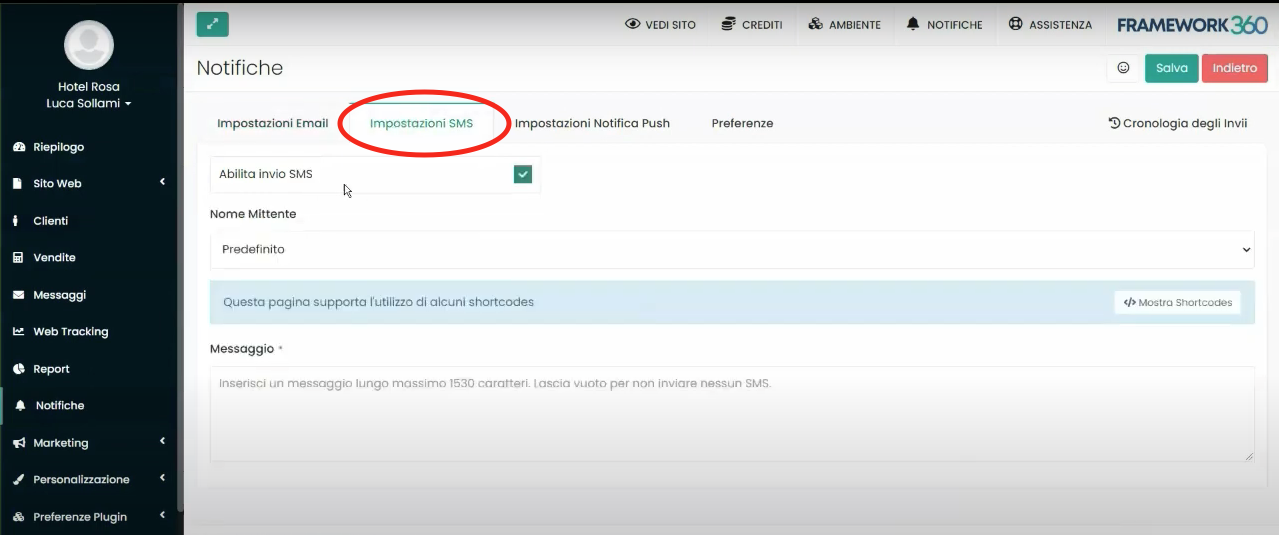Click the smiley face icon button
The width and height of the screenshot is (1279, 535).
(x=1123, y=68)
